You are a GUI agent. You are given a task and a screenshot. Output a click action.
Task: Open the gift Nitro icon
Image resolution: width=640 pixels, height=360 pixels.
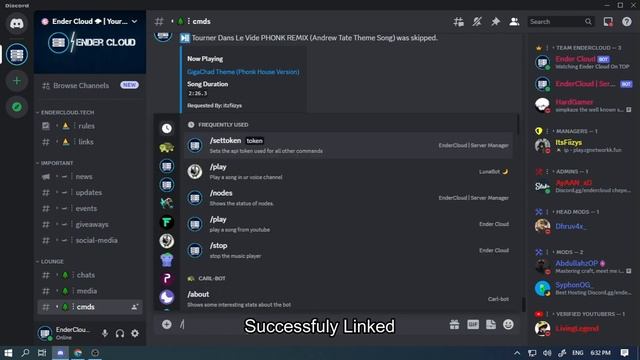tap(454, 324)
